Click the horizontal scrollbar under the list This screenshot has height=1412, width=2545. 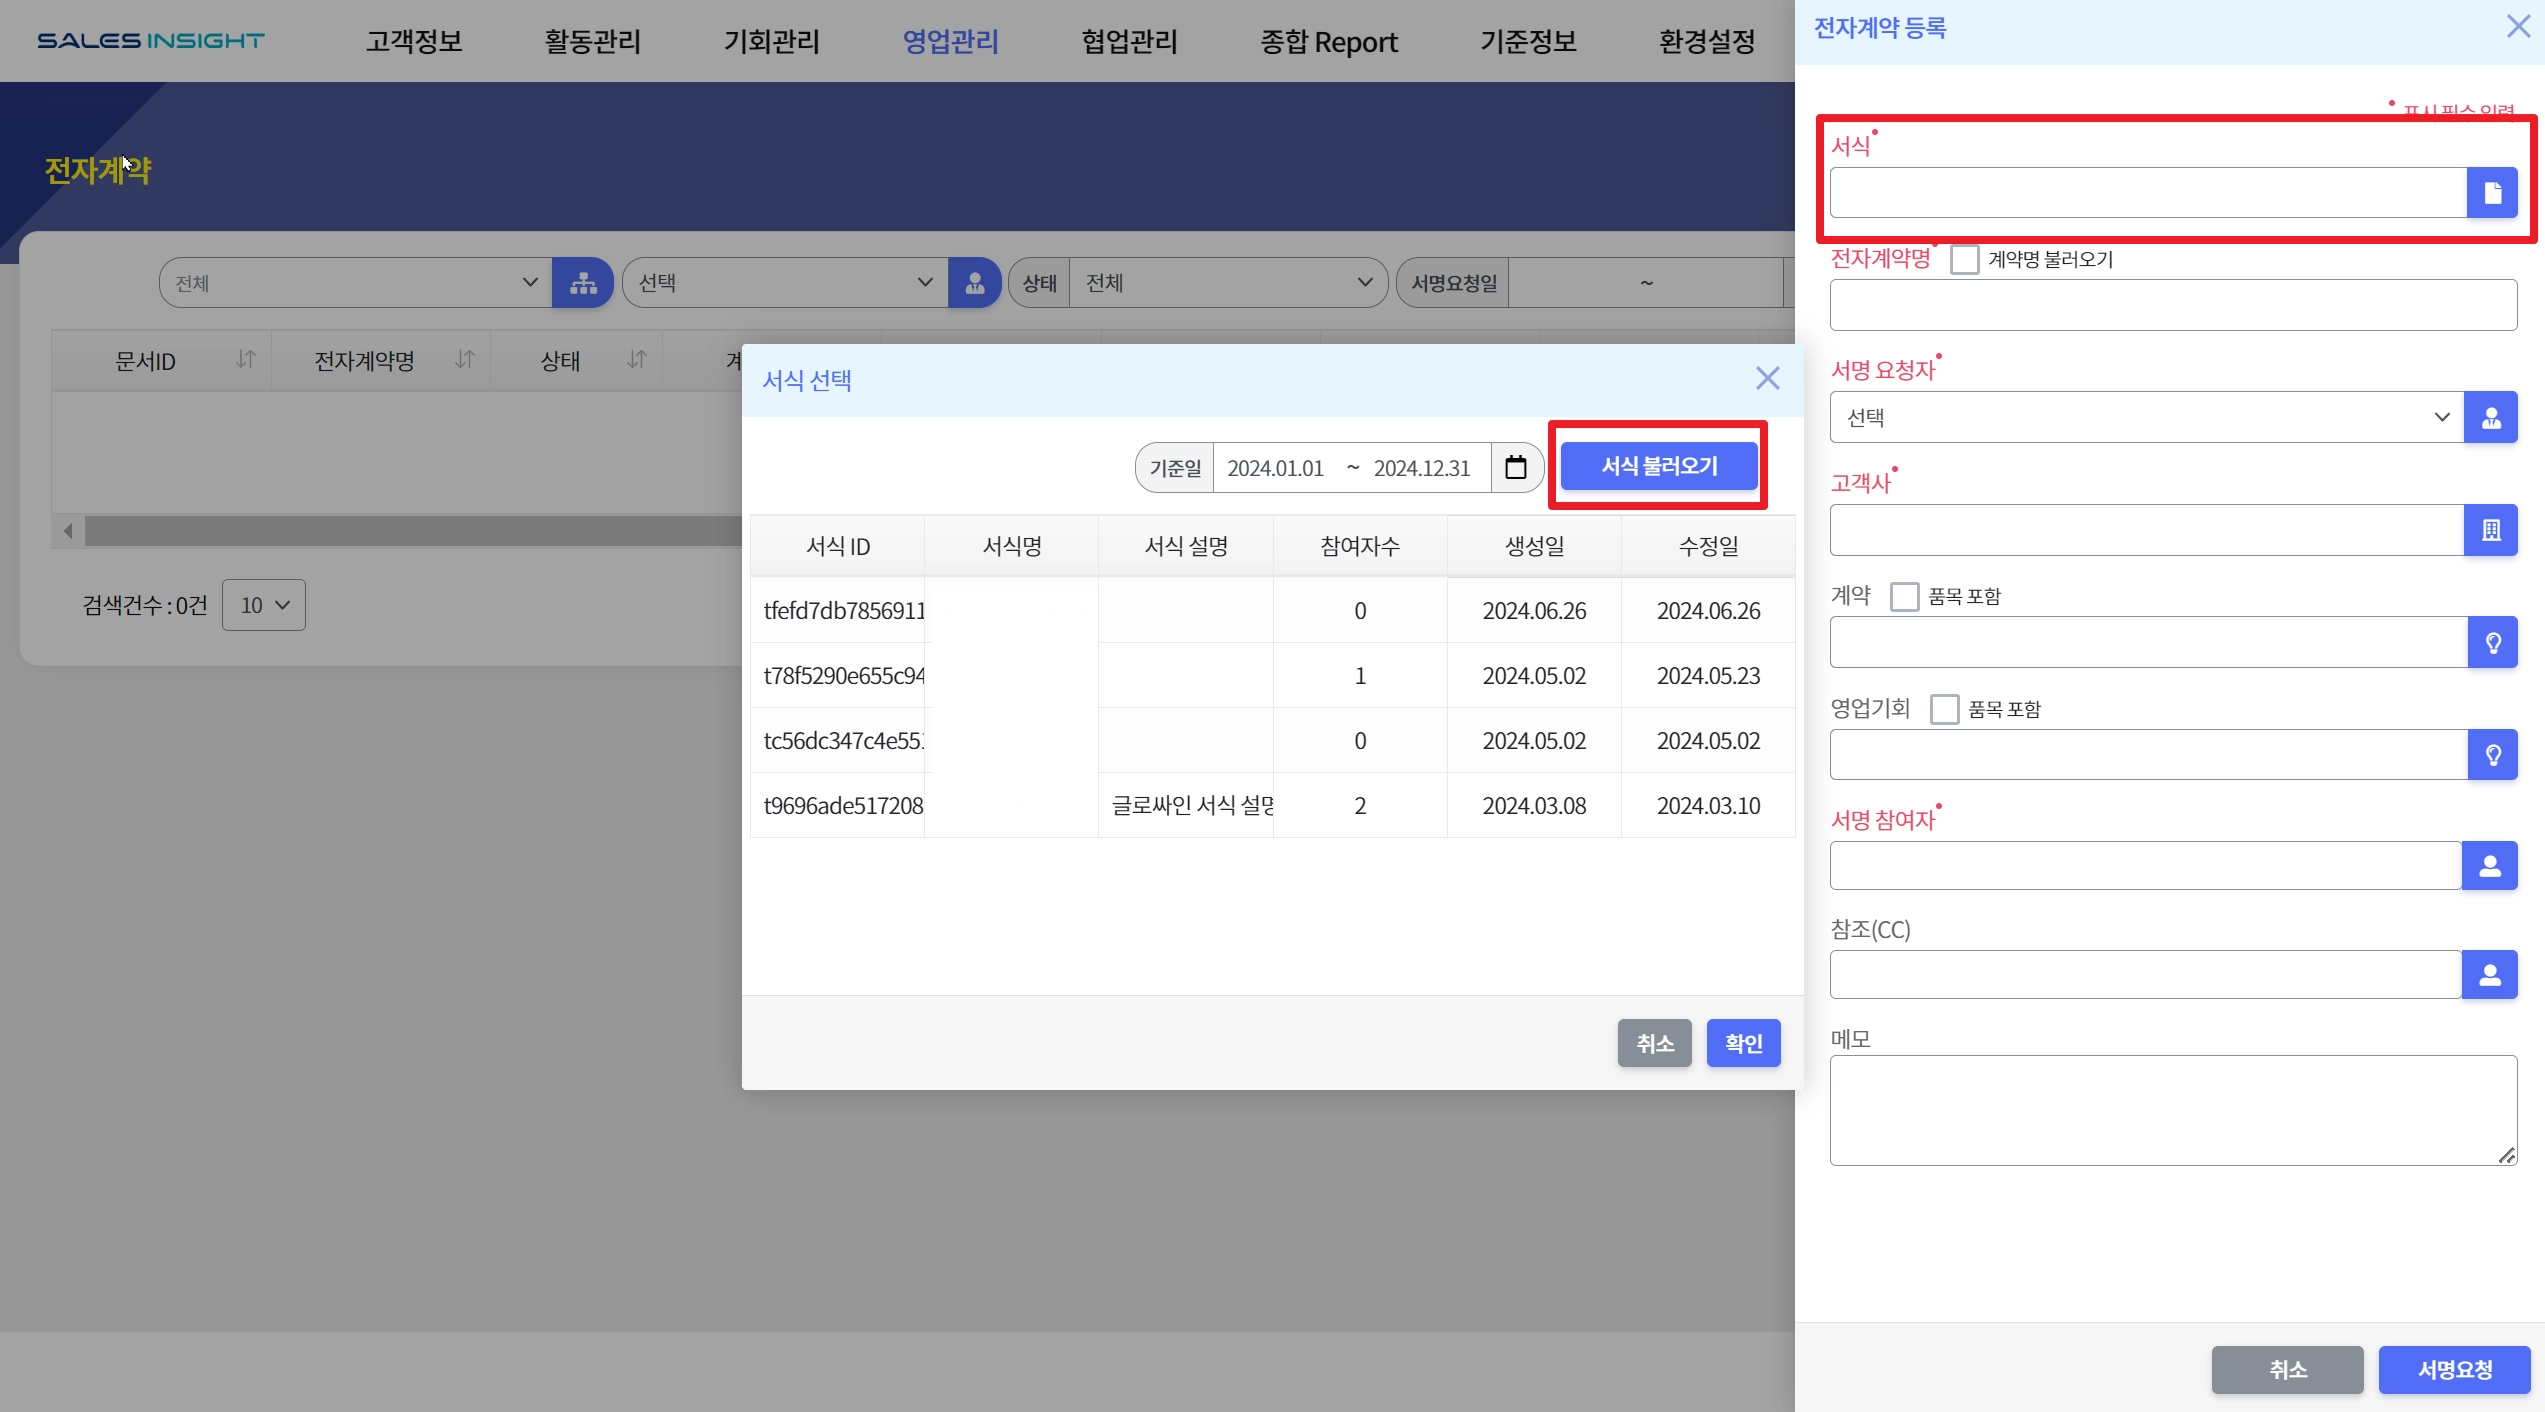[x=412, y=530]
